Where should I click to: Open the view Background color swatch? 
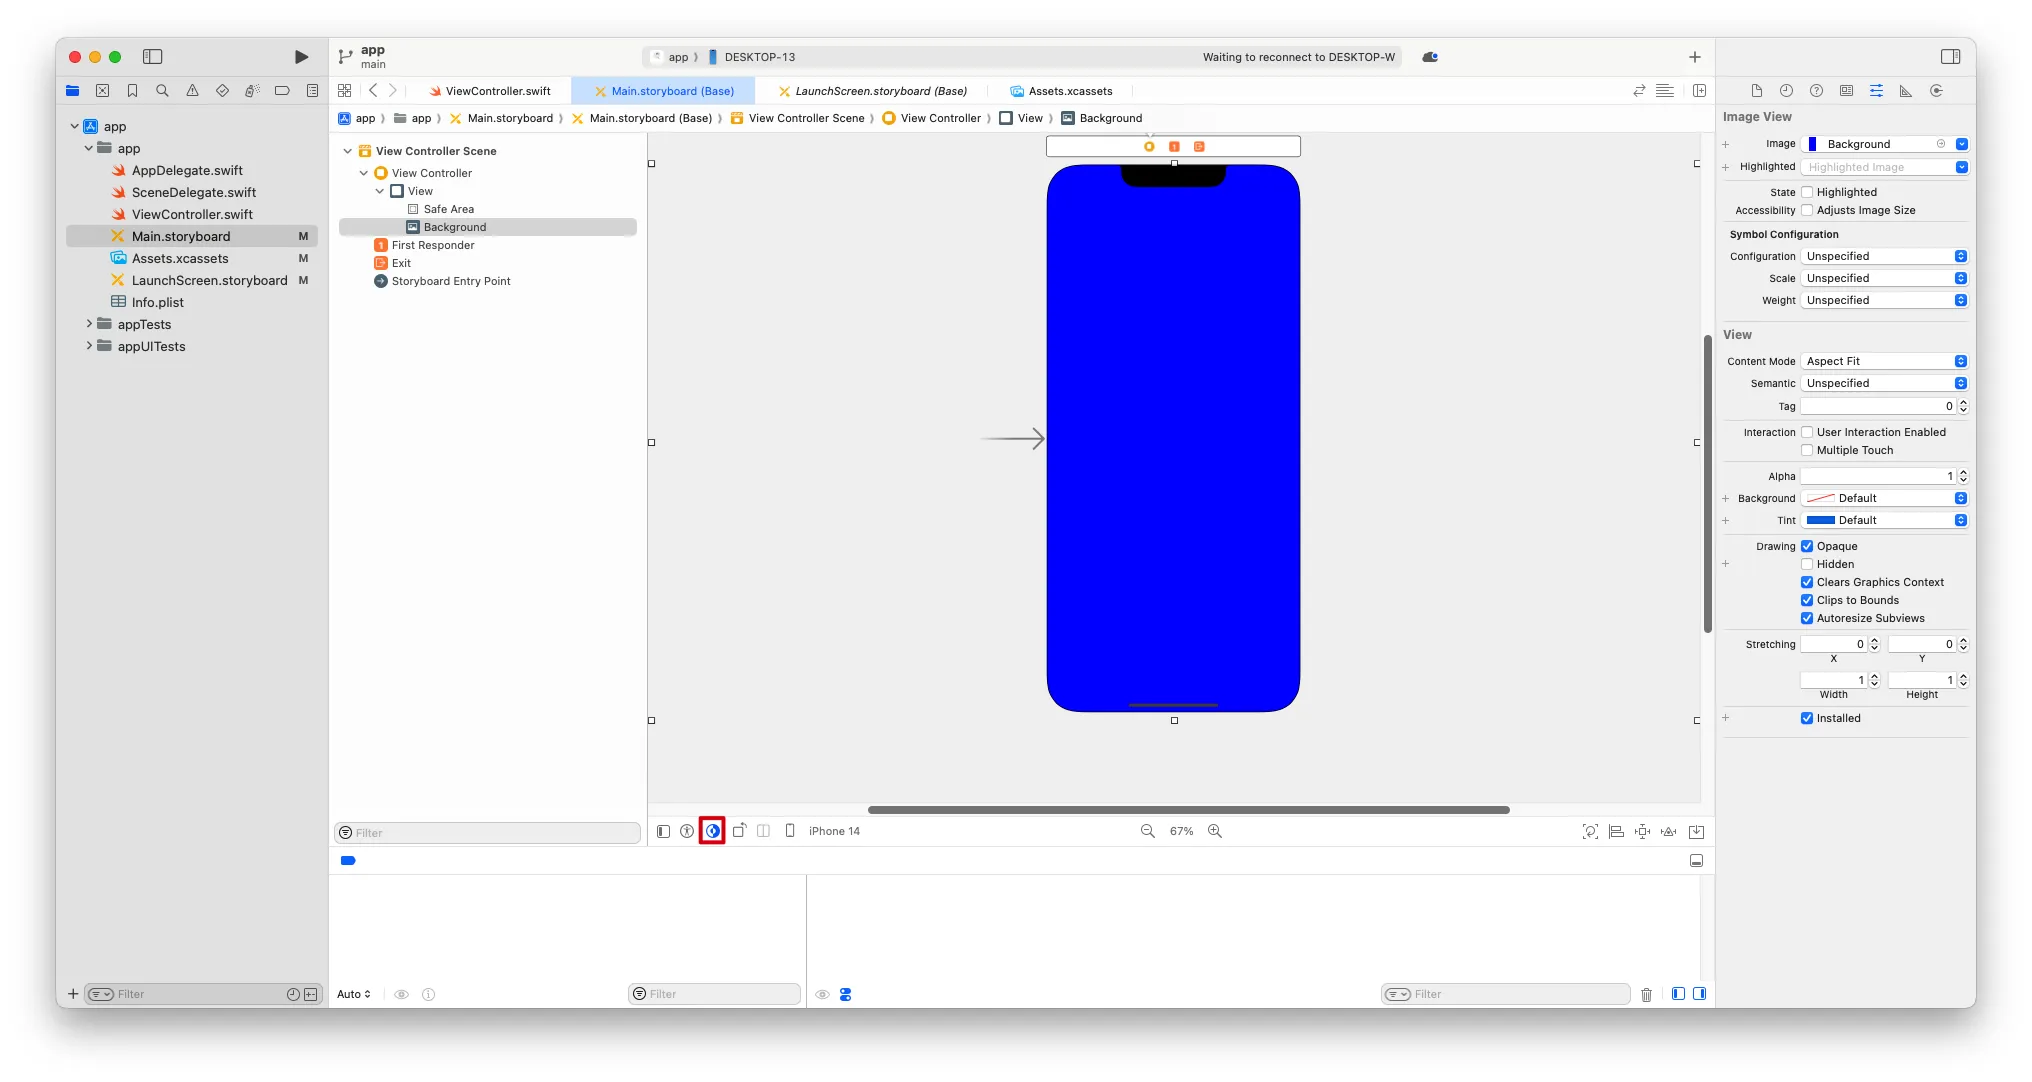[1820, 498]
